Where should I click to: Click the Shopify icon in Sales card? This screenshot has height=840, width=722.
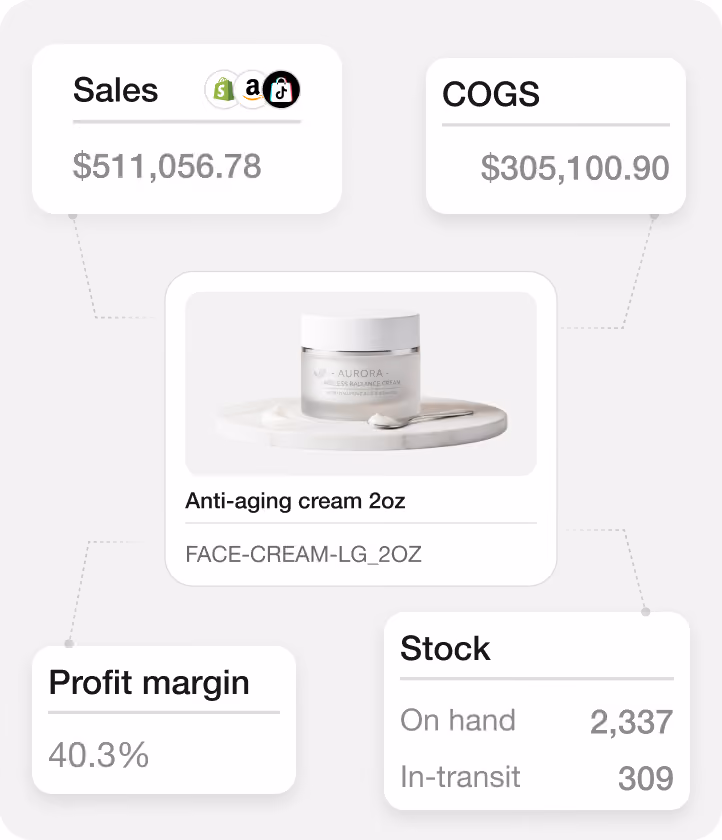(x=222, y=89)
